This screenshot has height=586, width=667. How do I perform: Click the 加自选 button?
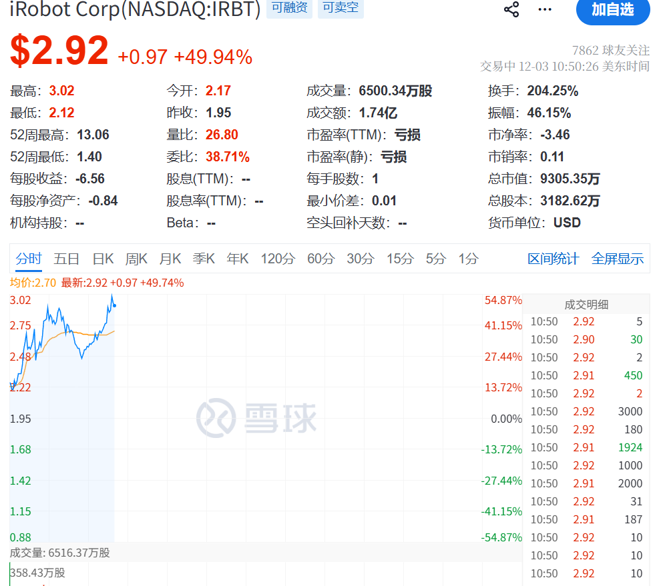click(611, 10)
